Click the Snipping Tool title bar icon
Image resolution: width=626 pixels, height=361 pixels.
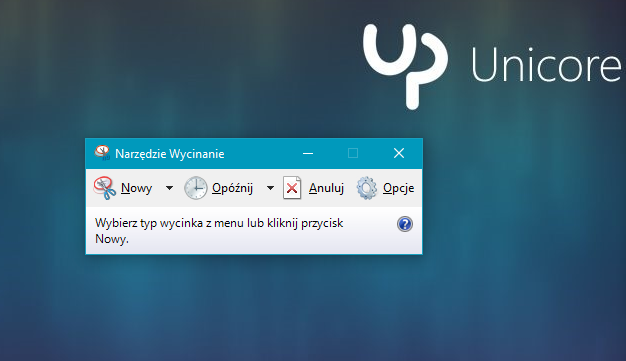point(102,153)
